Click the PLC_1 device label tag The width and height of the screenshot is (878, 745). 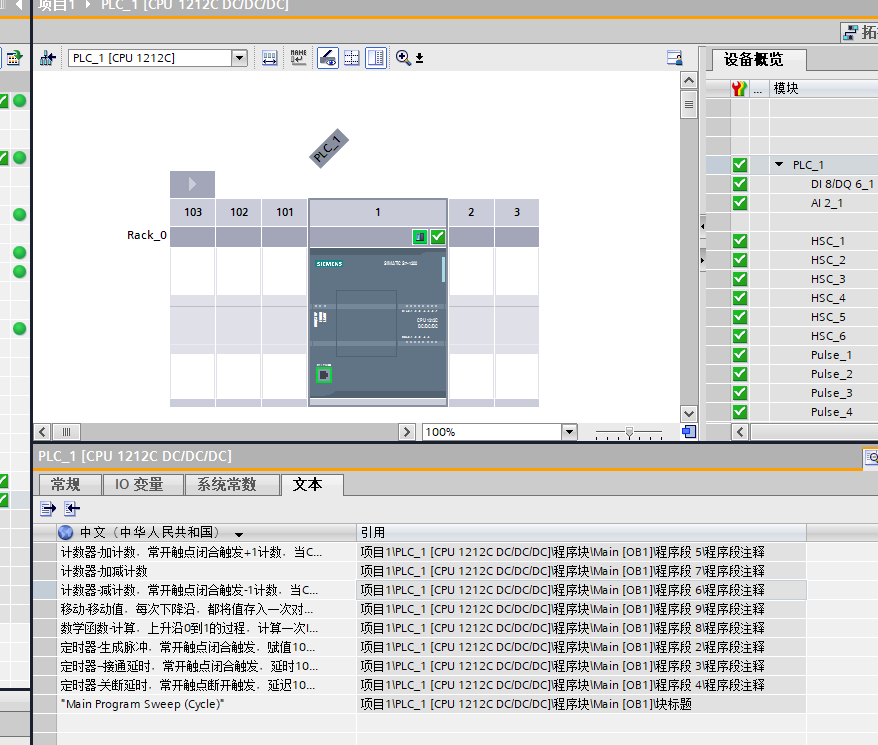click(x=329, y=148)
